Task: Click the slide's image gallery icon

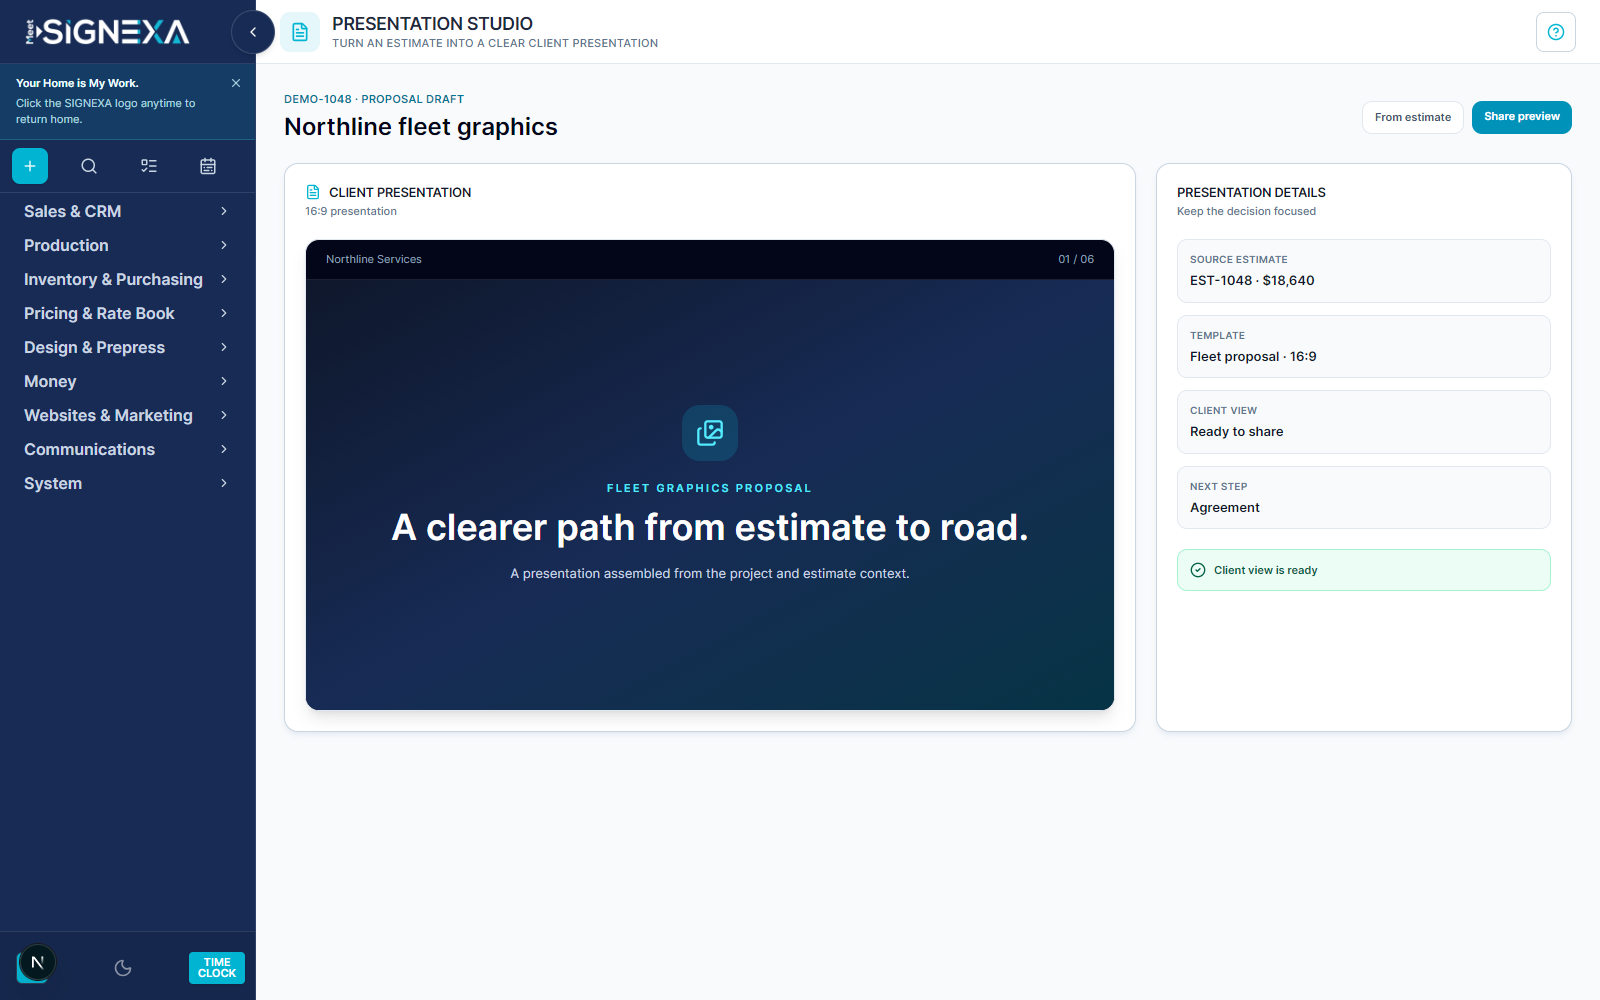Action: 710,433
